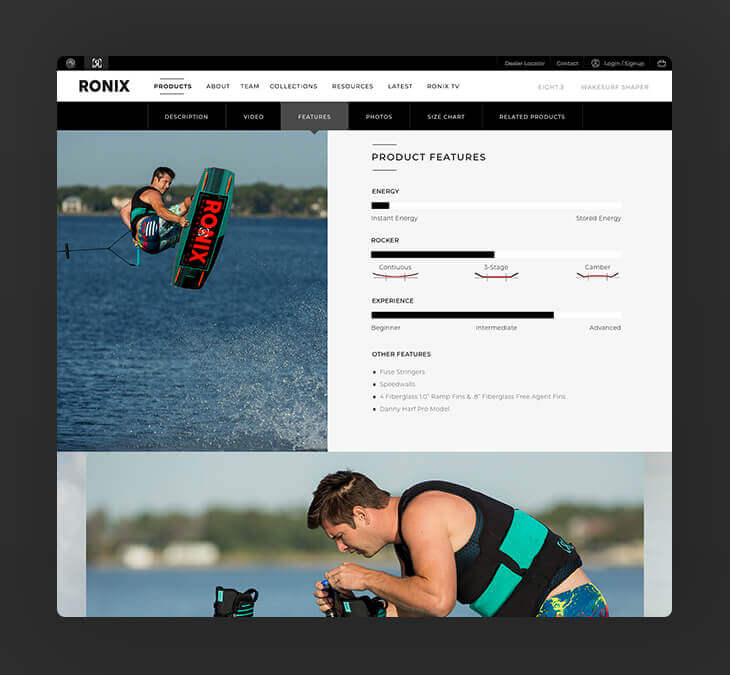The width and height of the screenshot is (730, 675).
Task: Switch to the SIZE CHART tab
Action: 446,116
